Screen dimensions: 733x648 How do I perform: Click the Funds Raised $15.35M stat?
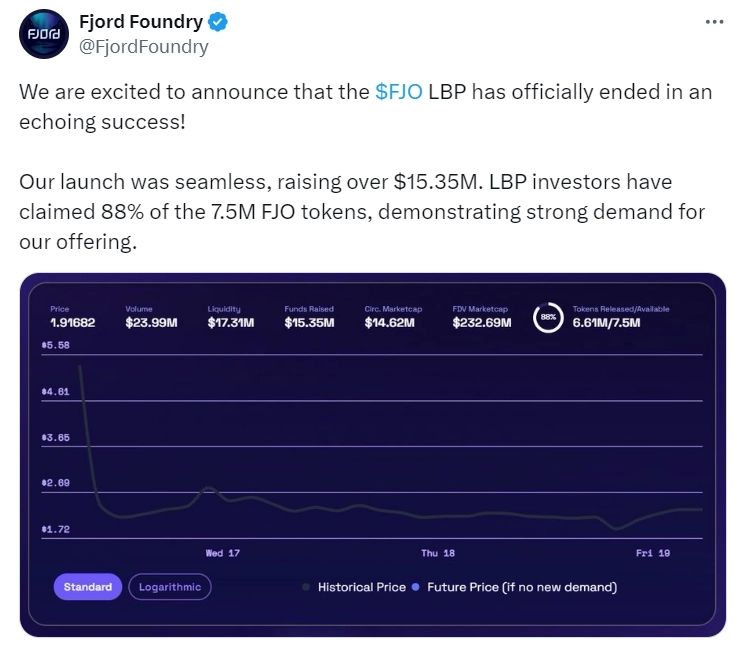(x=310, y=322)
